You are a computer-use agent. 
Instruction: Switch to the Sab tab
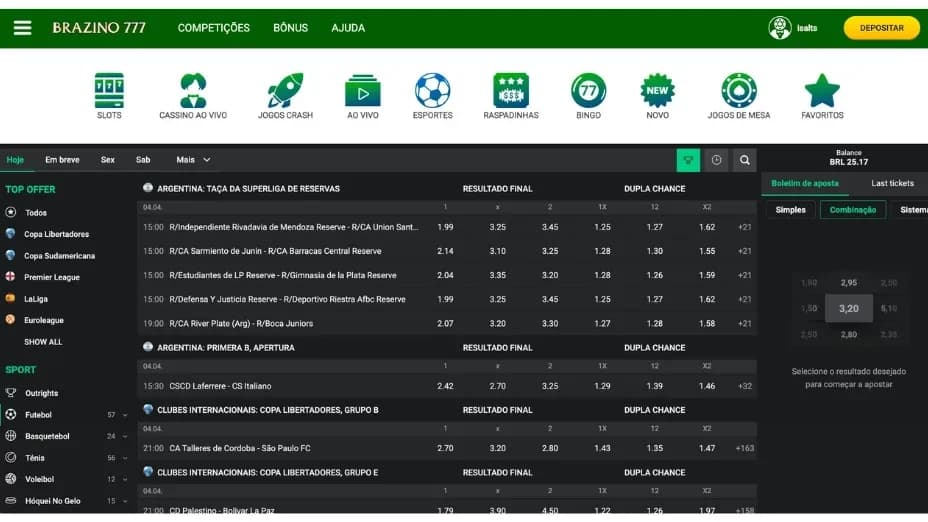click(143, 160)
